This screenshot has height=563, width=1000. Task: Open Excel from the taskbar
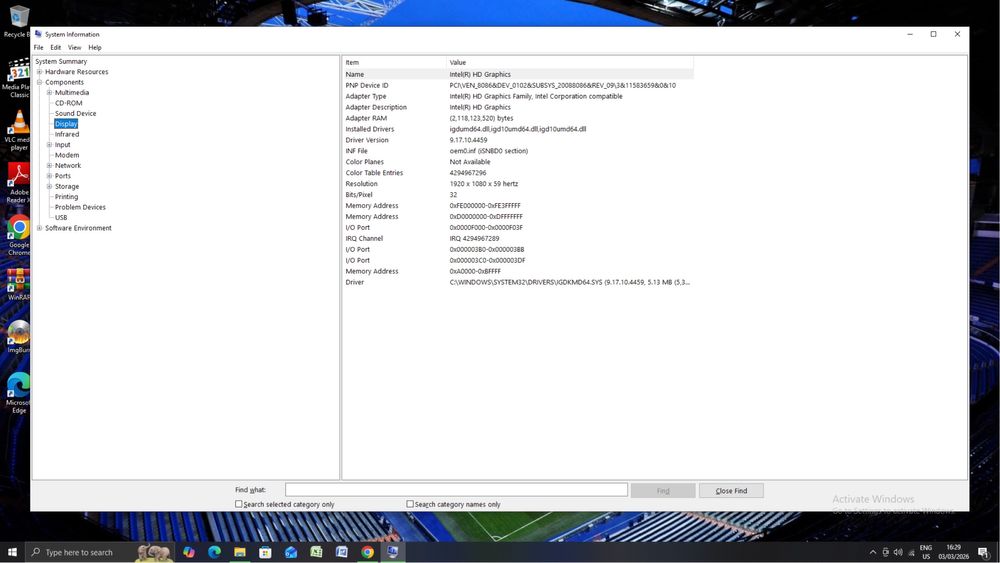[316, 552]
